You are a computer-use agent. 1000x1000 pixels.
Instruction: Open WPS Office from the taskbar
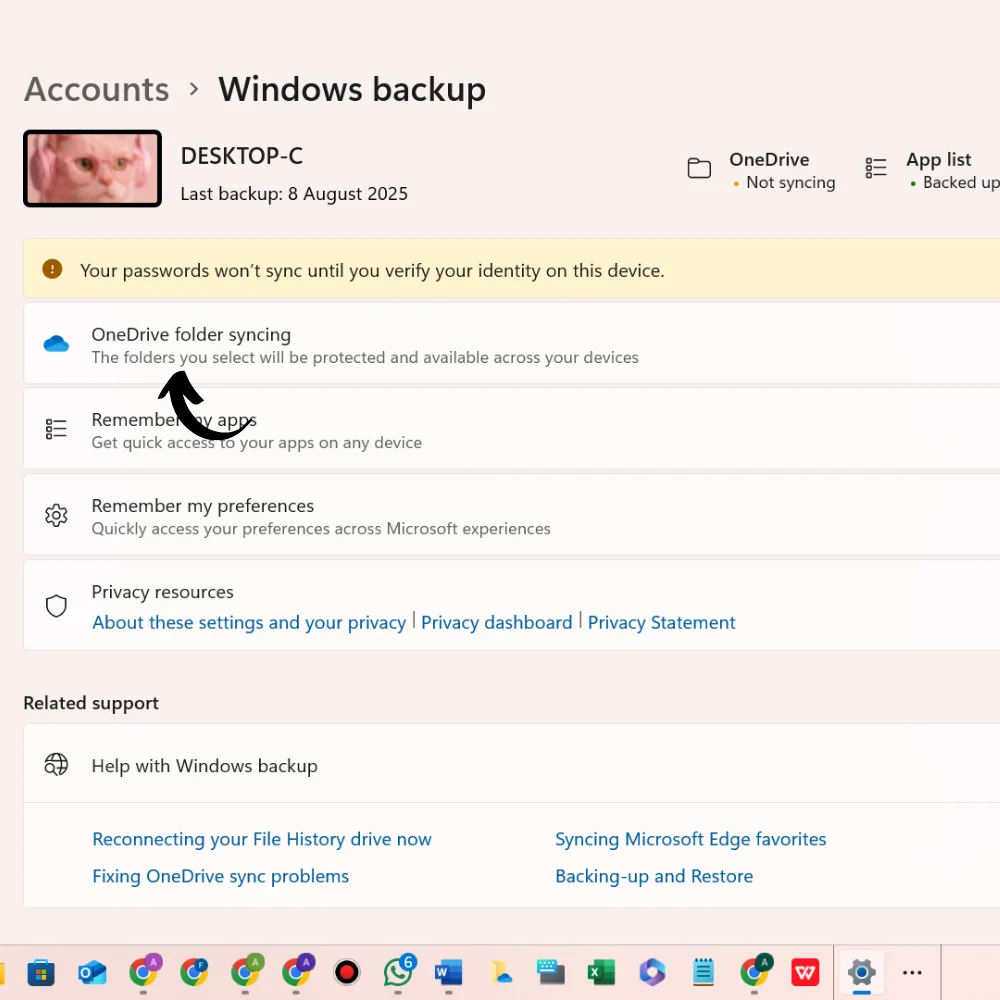pos(805,973)
